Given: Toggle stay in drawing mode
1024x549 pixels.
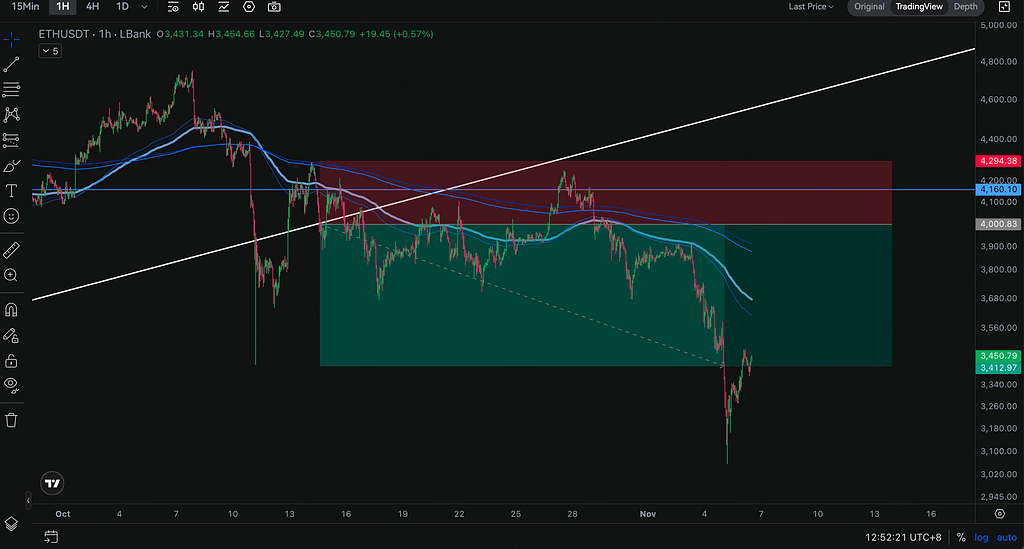Looking at the screenshot, I should 11,336.
